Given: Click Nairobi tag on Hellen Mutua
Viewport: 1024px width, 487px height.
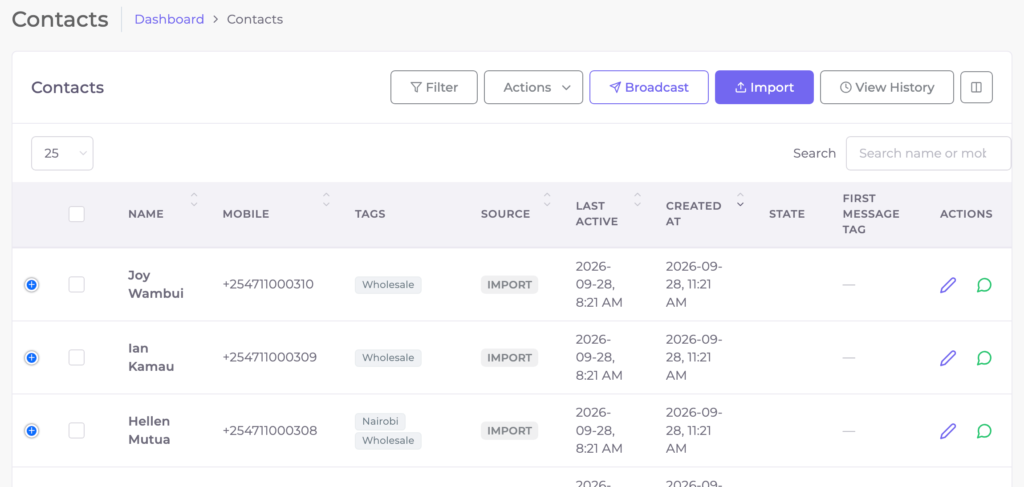Looking at the screenshot, I should point(380,421).
